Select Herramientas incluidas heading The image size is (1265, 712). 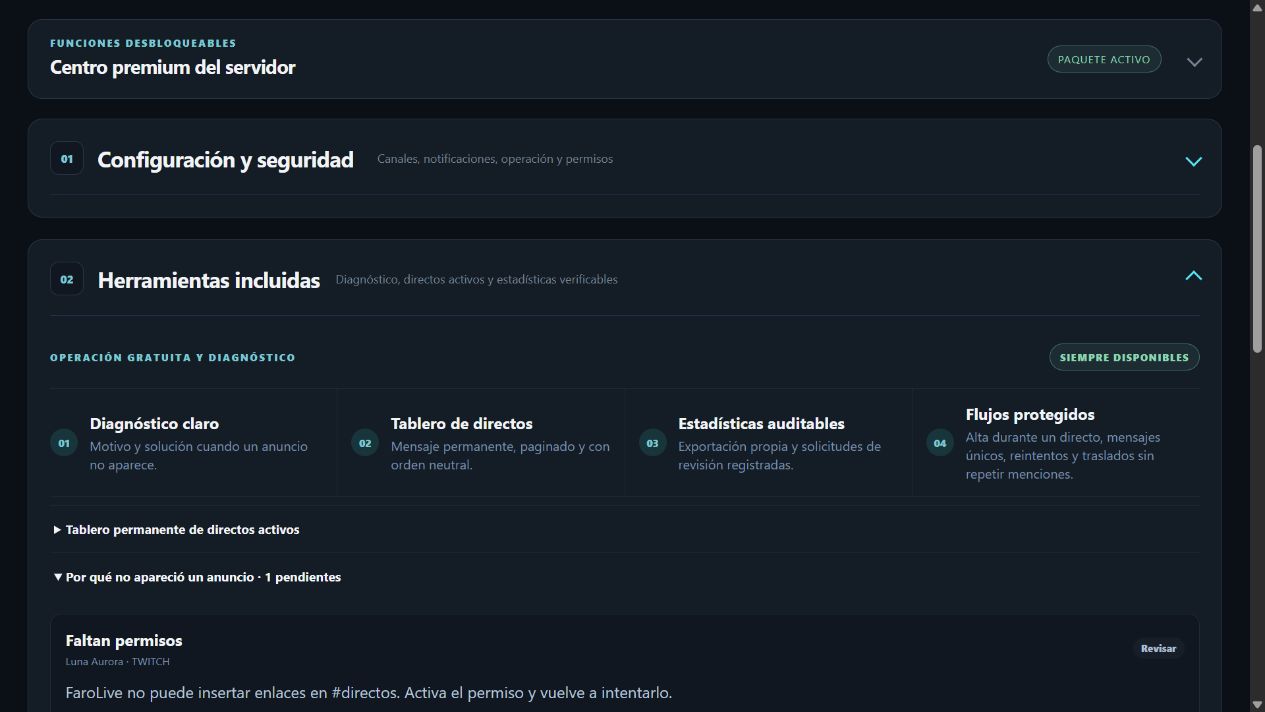tap(209, 281)
